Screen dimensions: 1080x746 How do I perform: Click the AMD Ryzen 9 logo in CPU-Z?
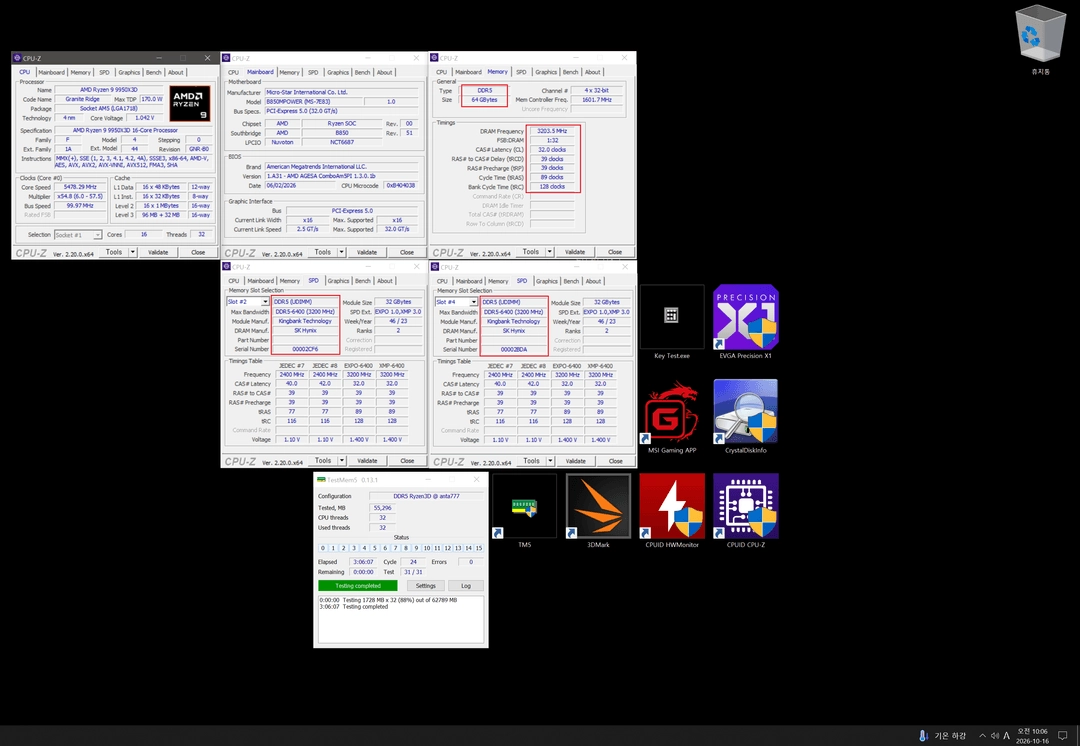[x=189, y=103]
